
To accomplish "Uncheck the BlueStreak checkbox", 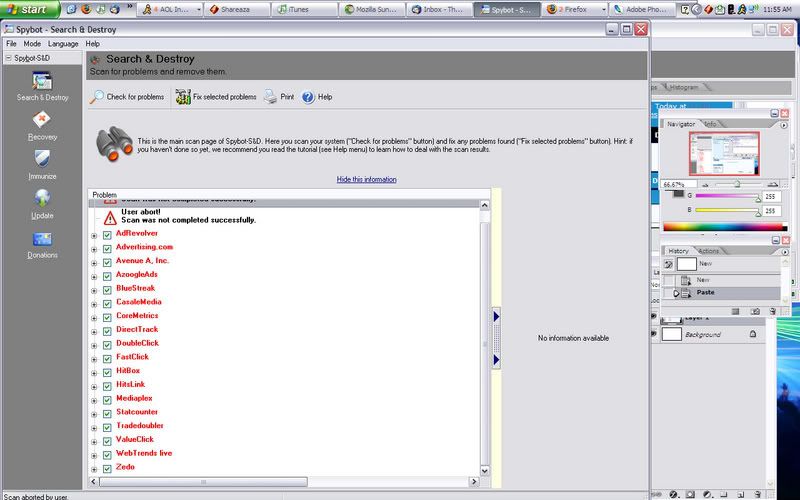I will (x=107, y=290).
